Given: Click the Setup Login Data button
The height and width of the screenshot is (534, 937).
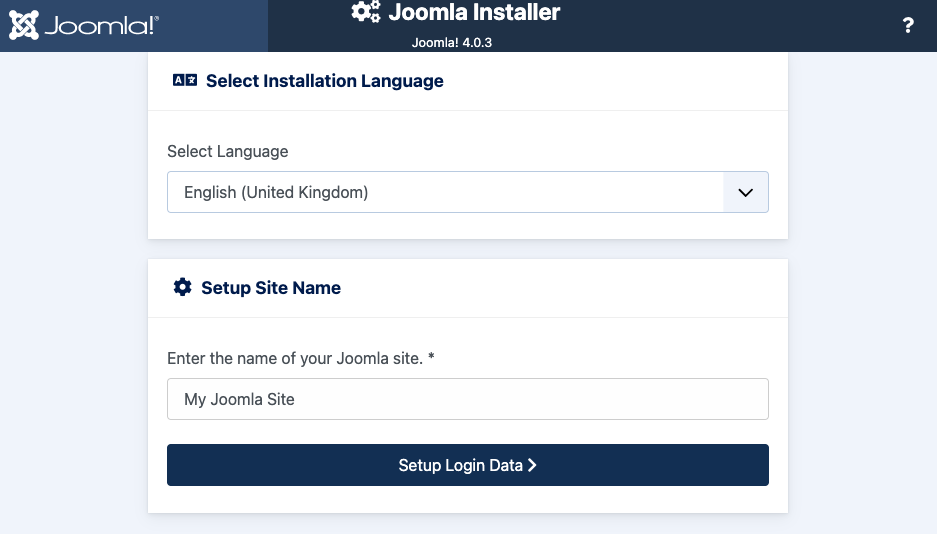Looking at the screenshot, I should (x=467, y=465).
